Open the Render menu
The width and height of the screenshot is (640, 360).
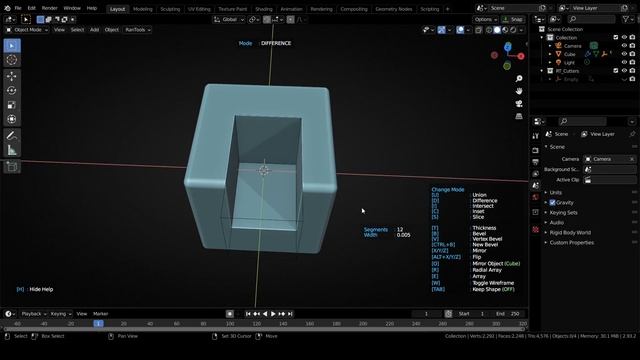click(49, 8)
